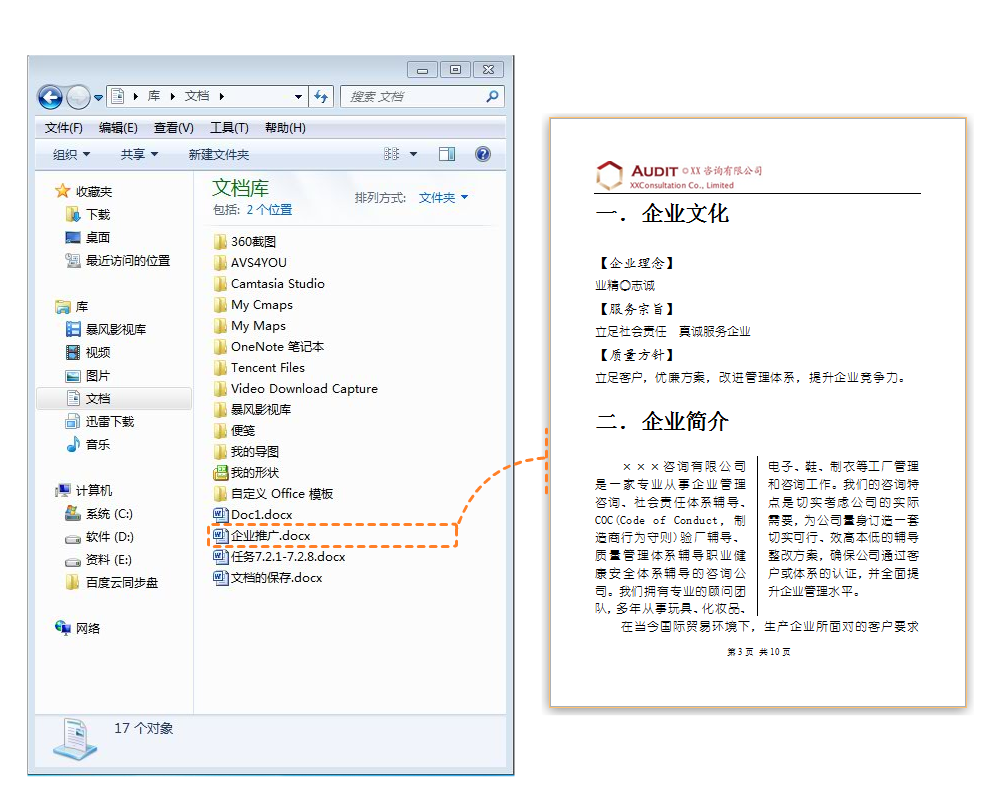
Task: Click the My Cmaps folder icon
Action: coord(220,305)
